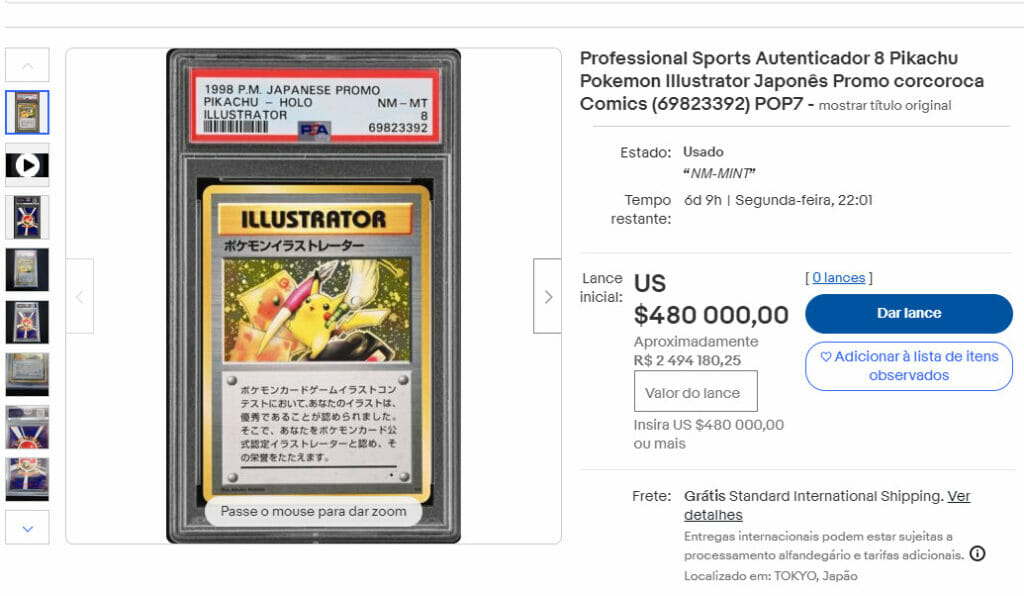Image resolution: width=1024 pixels, height=596 pixels.
Task: Play the listing video thumbnail
Action: click(27, 165)
